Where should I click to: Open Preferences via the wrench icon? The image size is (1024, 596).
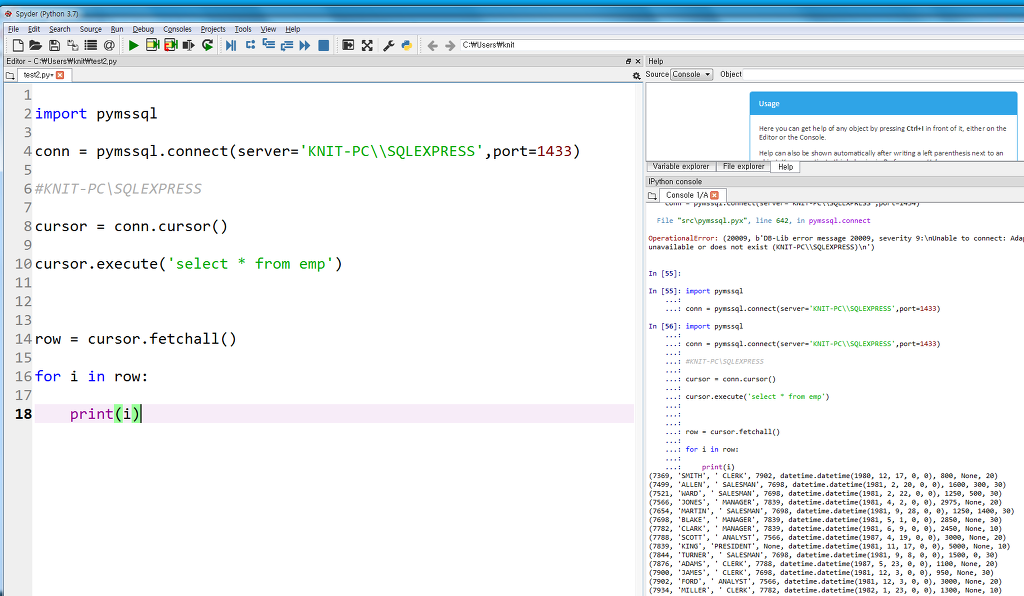coord(389,45)
